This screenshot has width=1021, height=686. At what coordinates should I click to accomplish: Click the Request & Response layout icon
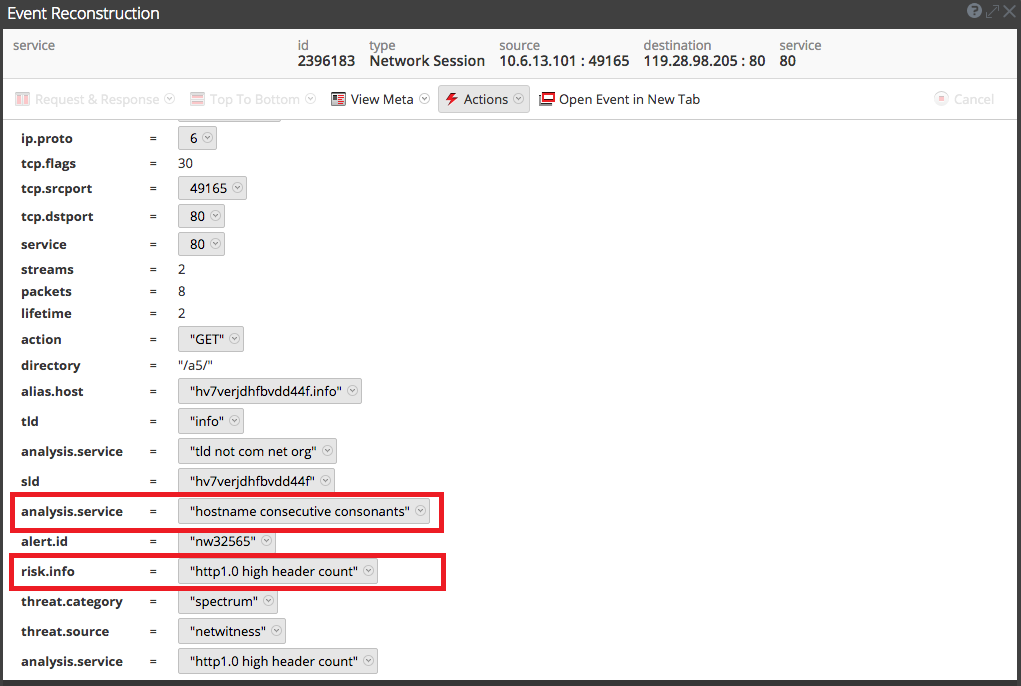tap(22, 99)
